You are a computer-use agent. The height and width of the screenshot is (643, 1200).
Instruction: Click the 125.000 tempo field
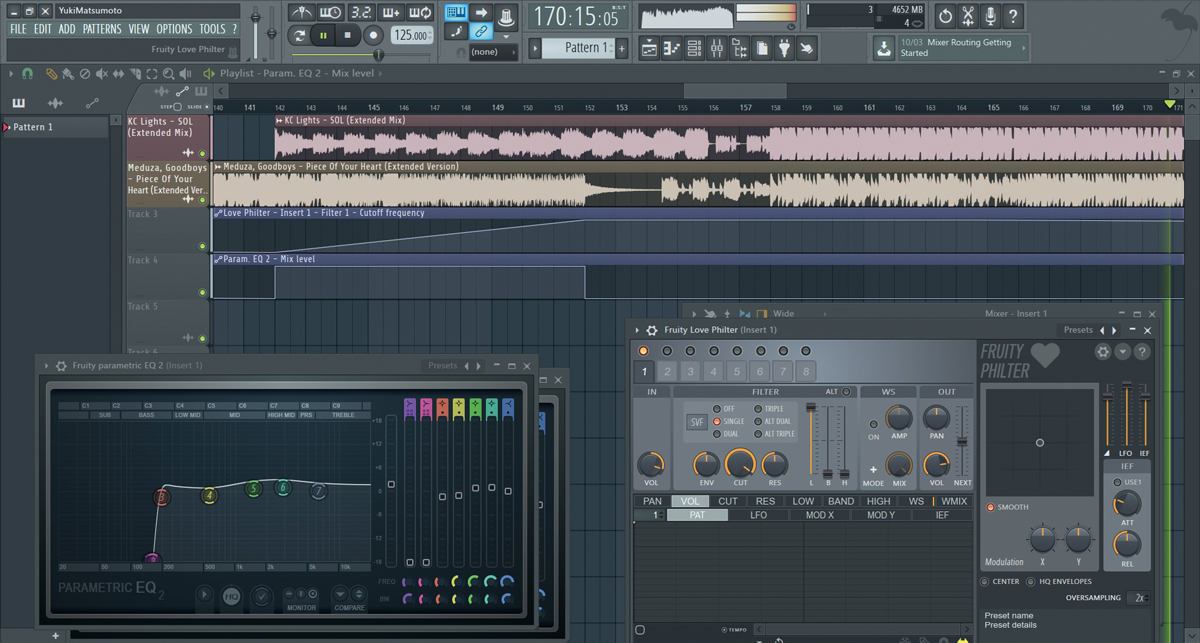(x=411, y=36)
